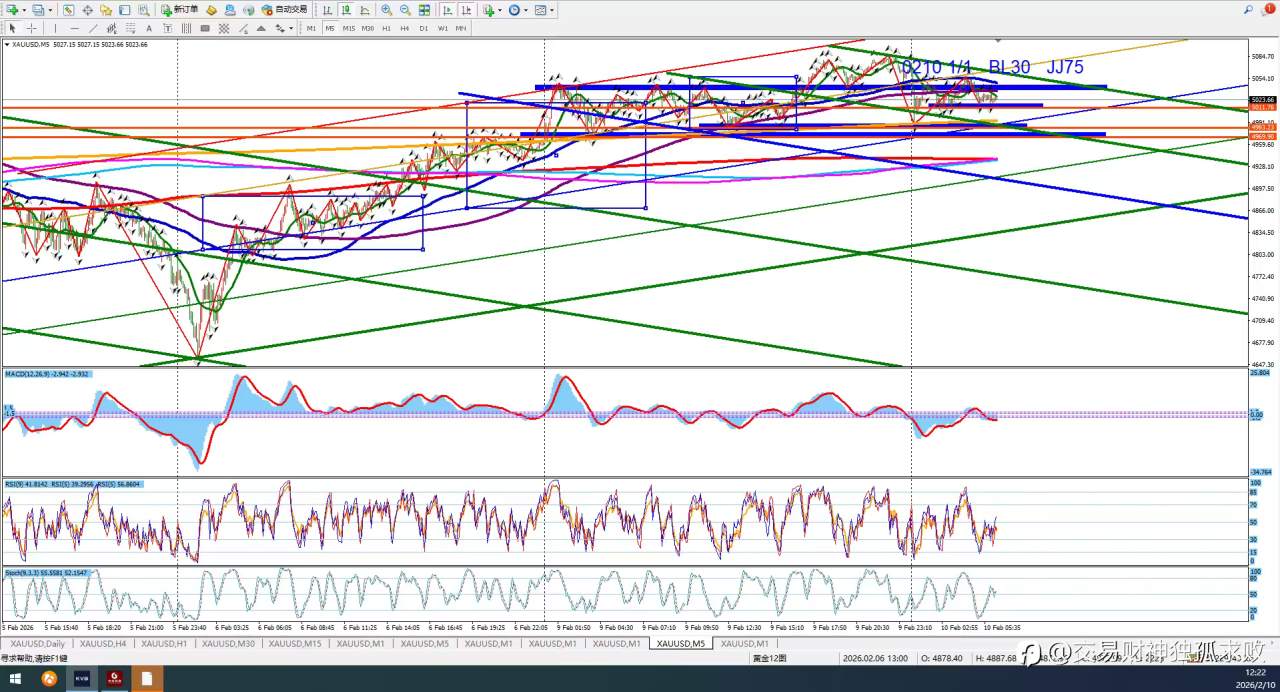Choose the text label tool
Screen dimensions: 1280x692
click(149, 28)
